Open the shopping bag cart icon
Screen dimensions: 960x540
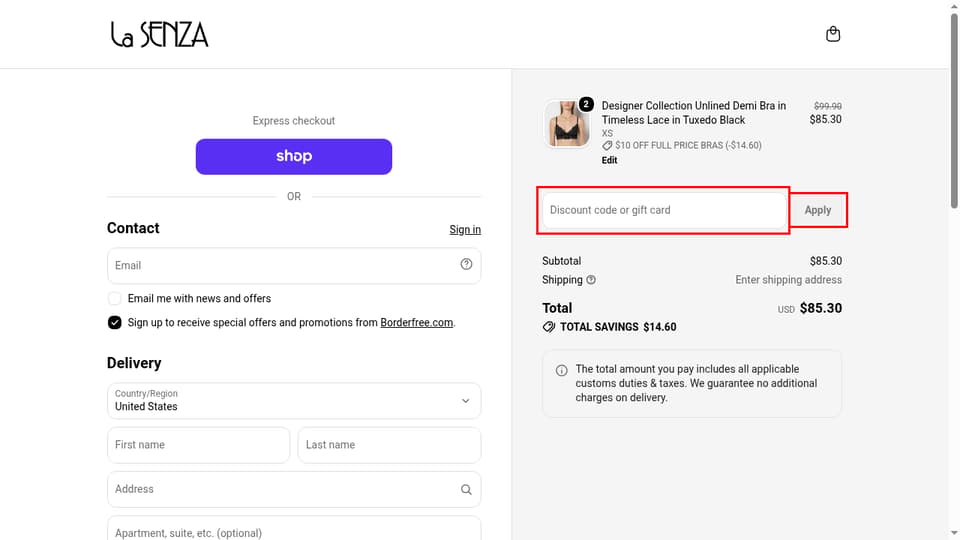pos(833,34)
